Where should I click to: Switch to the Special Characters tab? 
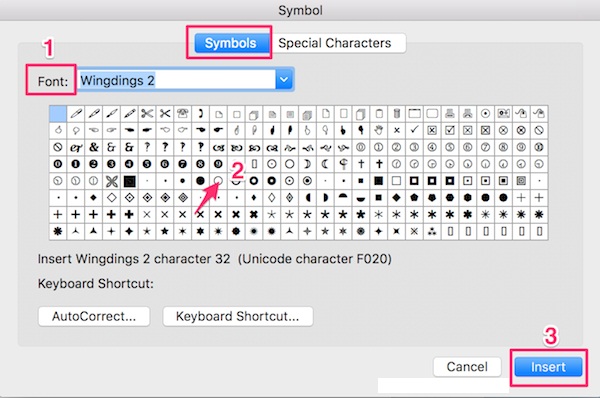tap(335, 43)
